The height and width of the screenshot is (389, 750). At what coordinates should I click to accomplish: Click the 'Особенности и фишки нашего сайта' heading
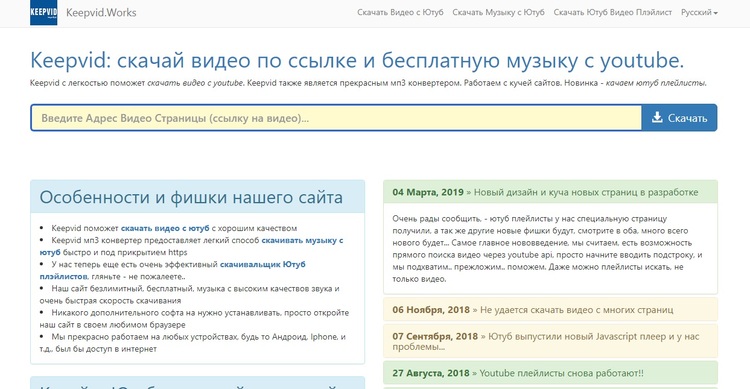191,197
